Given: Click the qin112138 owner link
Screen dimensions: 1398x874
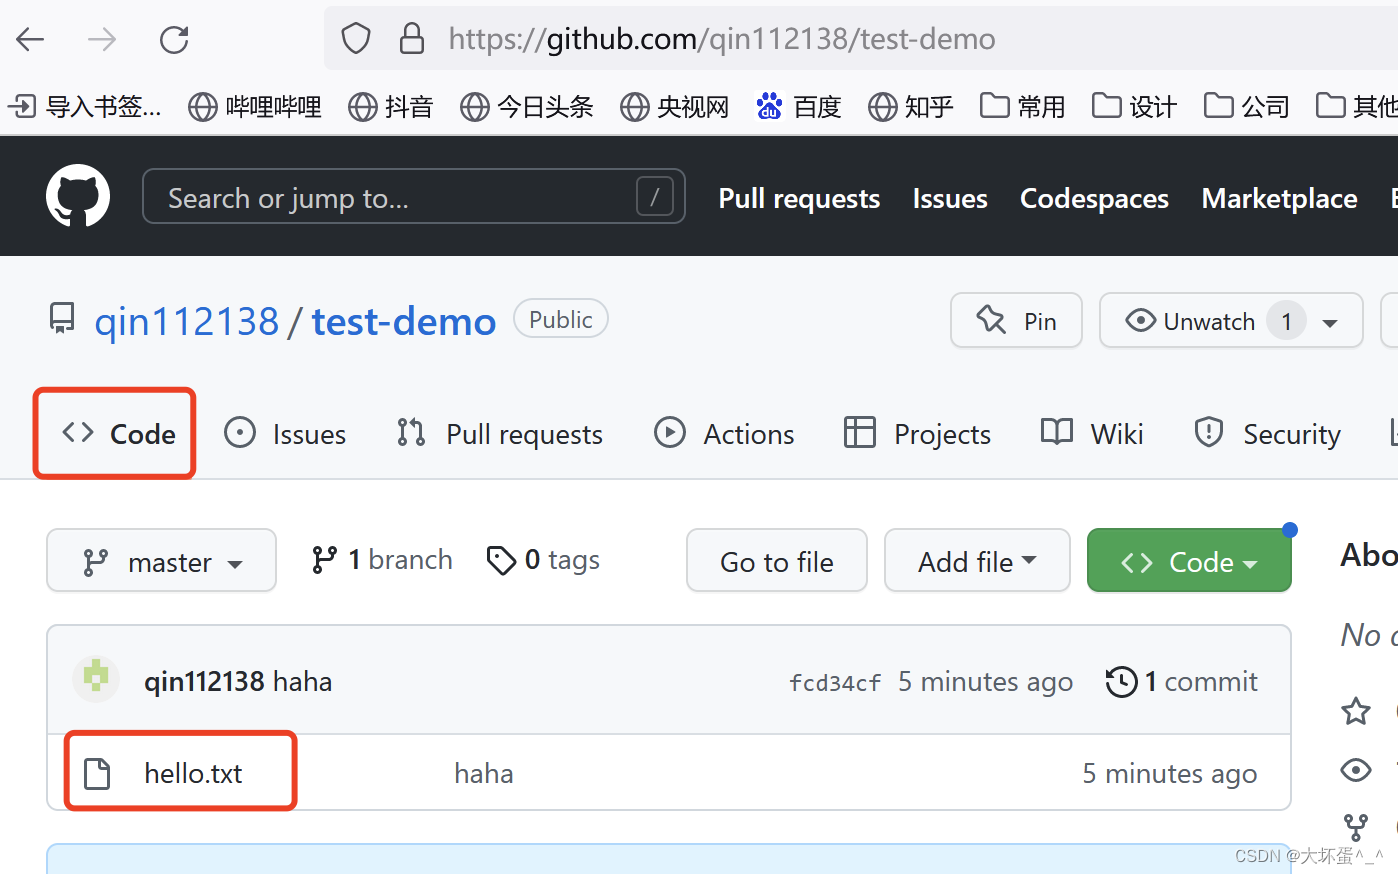Looking at the screenshot, I should (187, 322).
